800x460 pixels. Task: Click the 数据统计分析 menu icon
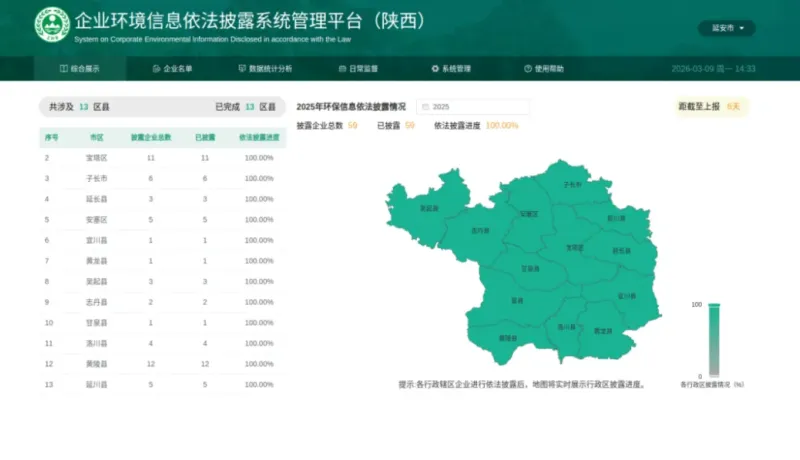(x=242, y=69)
